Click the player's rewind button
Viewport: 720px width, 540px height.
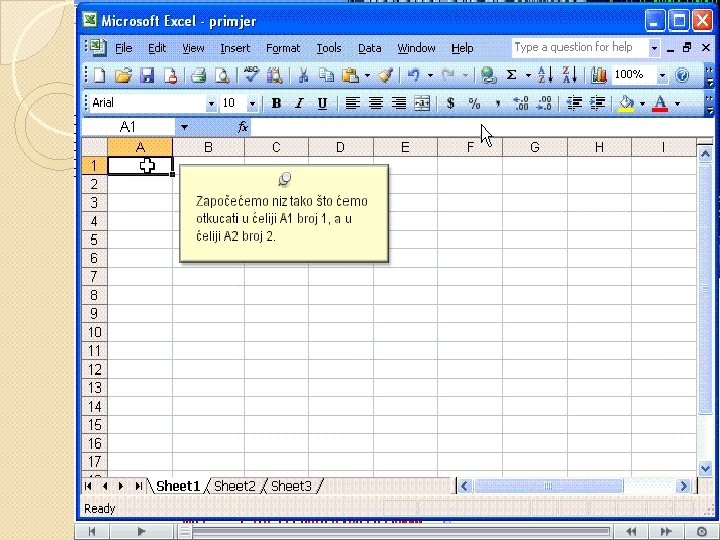[632, 532]
